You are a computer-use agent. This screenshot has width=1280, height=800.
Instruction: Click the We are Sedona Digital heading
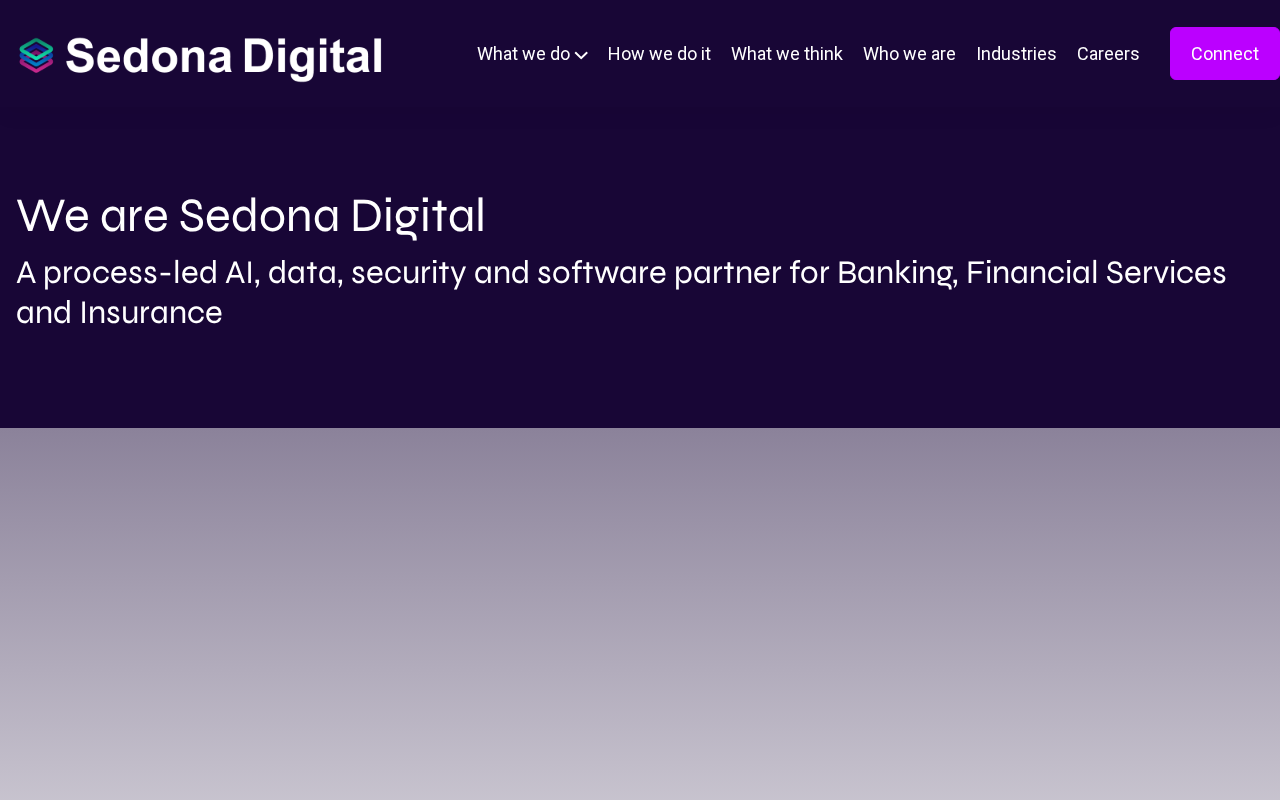[x=251, y=216]
